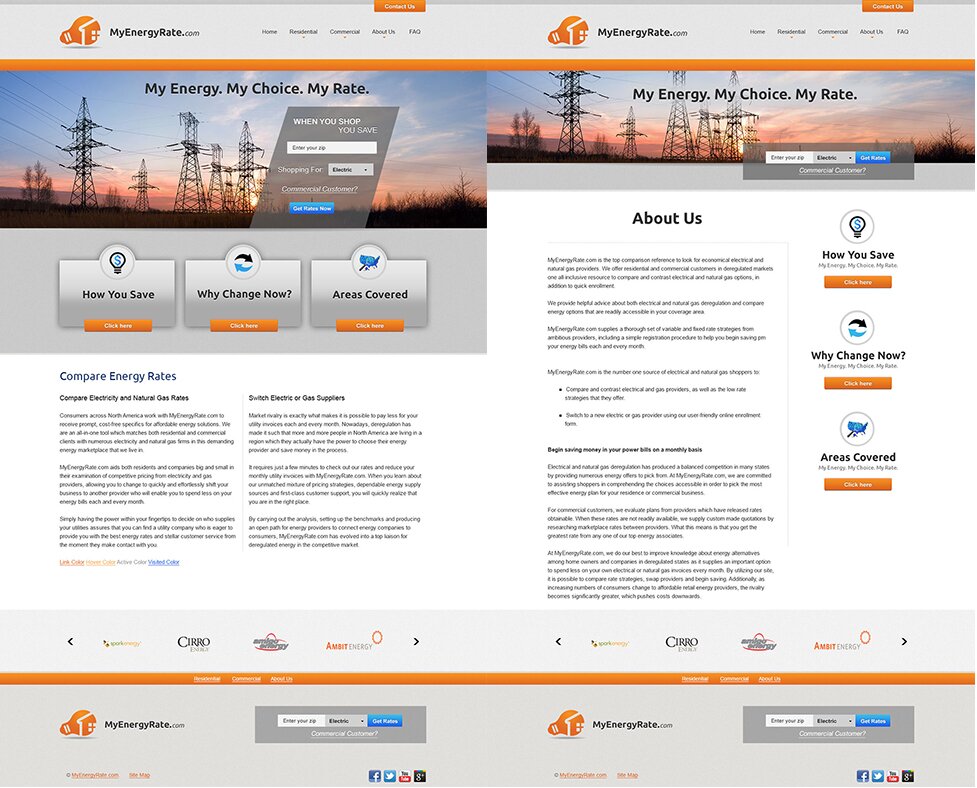Open the Shopping For Electric dropdown
The width and height of the screenshot is (977, 788).
pyautogui.click(x=351, y=170)
